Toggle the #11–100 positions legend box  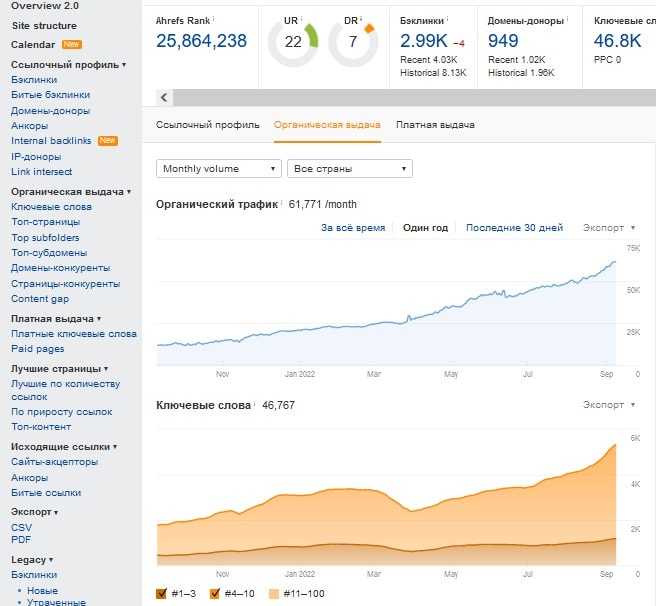[274, 593]
